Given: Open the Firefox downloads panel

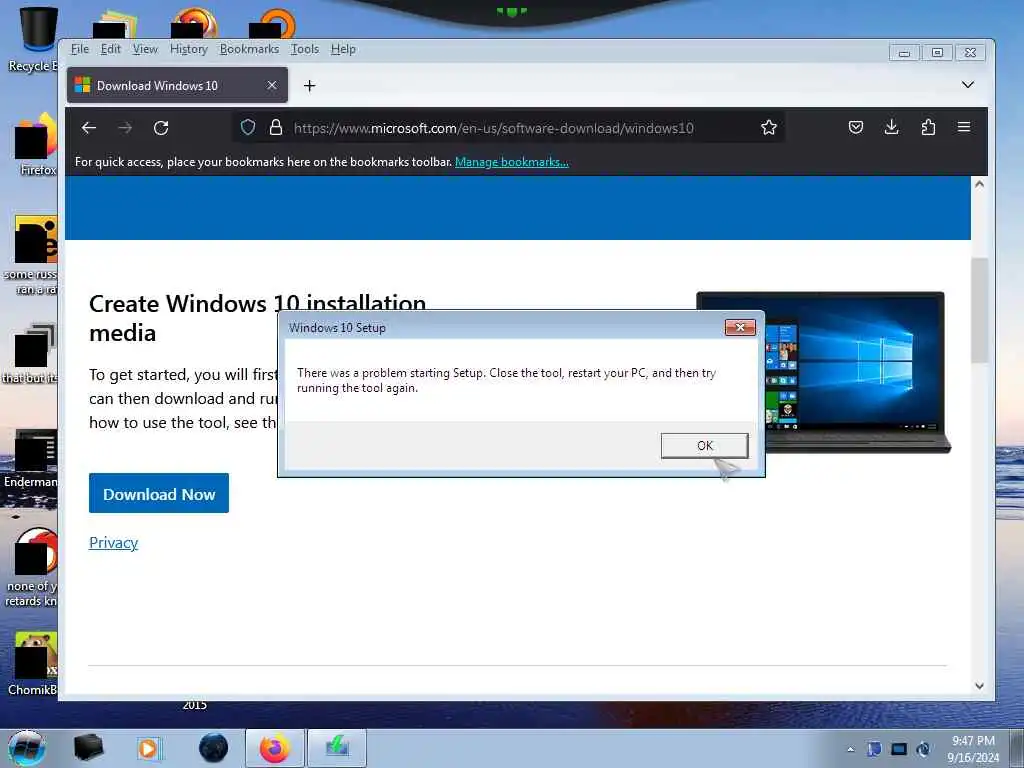Looking at the screenshot, I should (891, 127).
